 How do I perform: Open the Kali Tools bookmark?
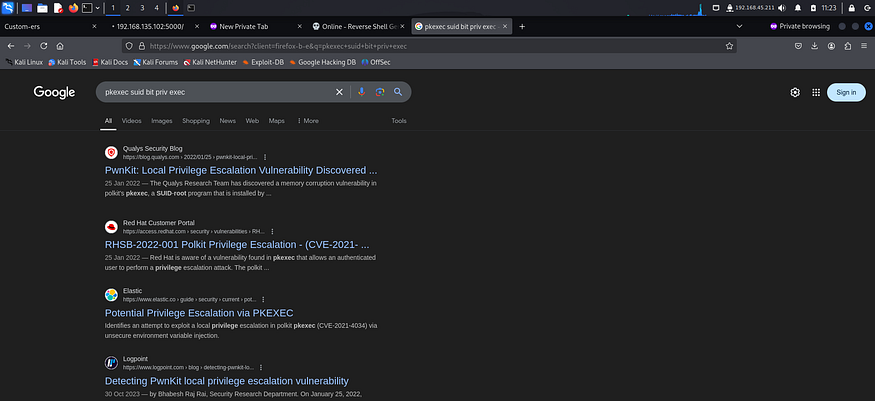tap(67, 62)
